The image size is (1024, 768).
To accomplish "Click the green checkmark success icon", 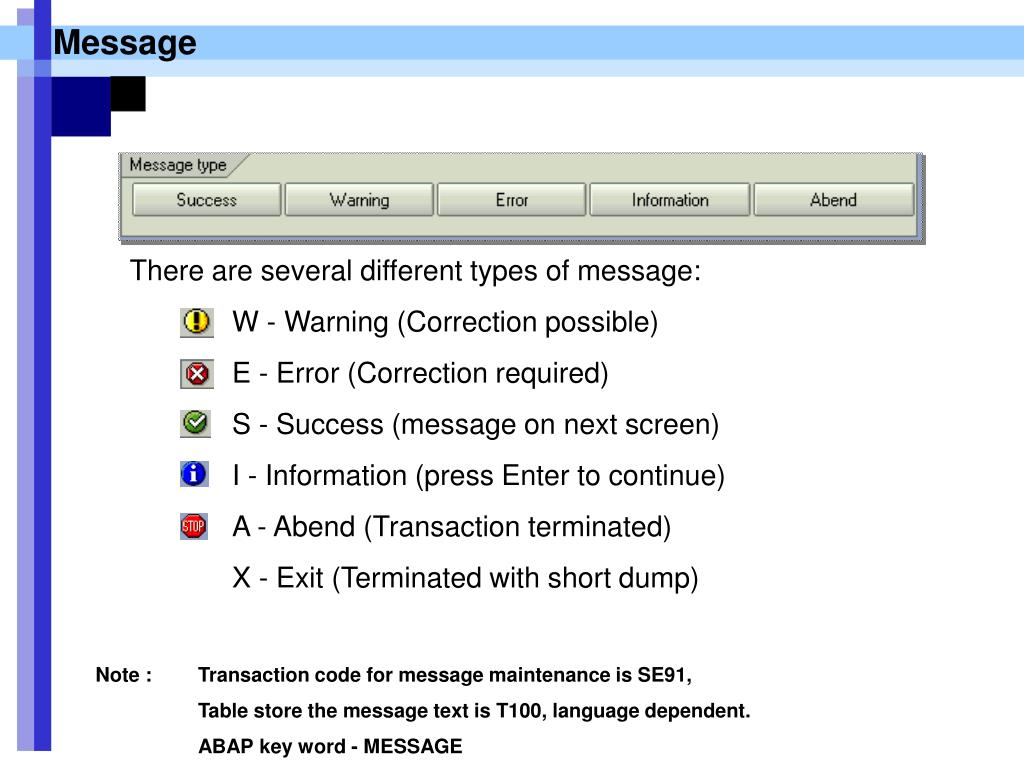I will pos(195,423).
